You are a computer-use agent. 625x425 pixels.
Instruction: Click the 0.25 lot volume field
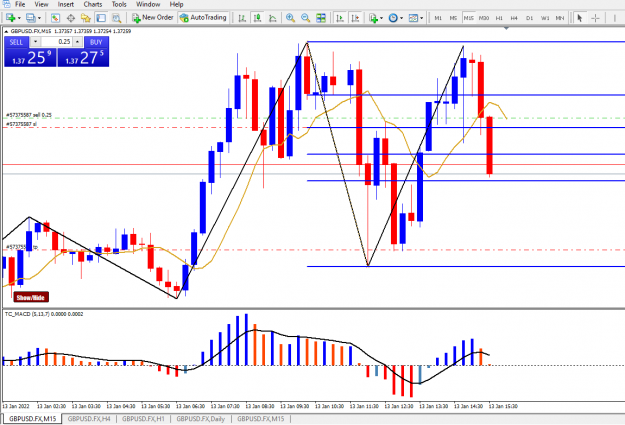pyautogui.click(x=56, y=42)
